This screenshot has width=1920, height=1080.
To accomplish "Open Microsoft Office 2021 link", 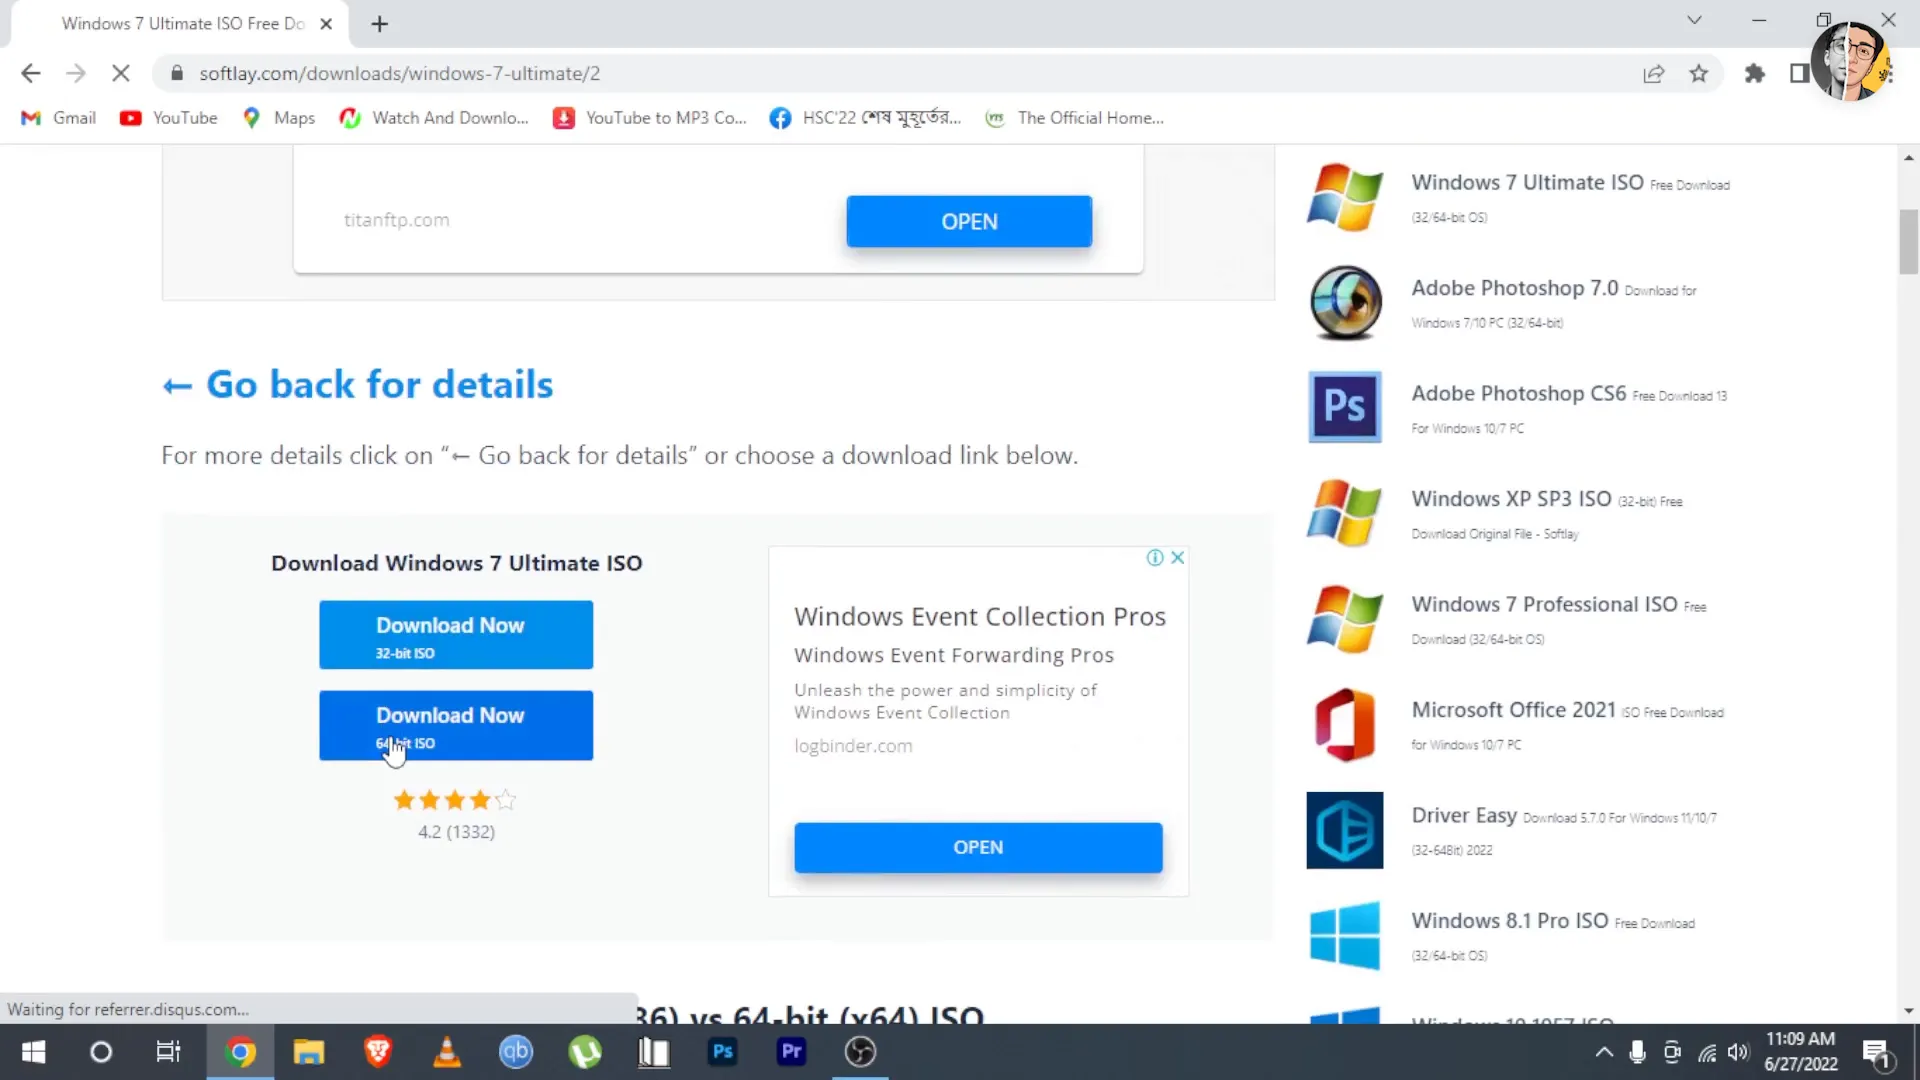I will coord(1513,710).
